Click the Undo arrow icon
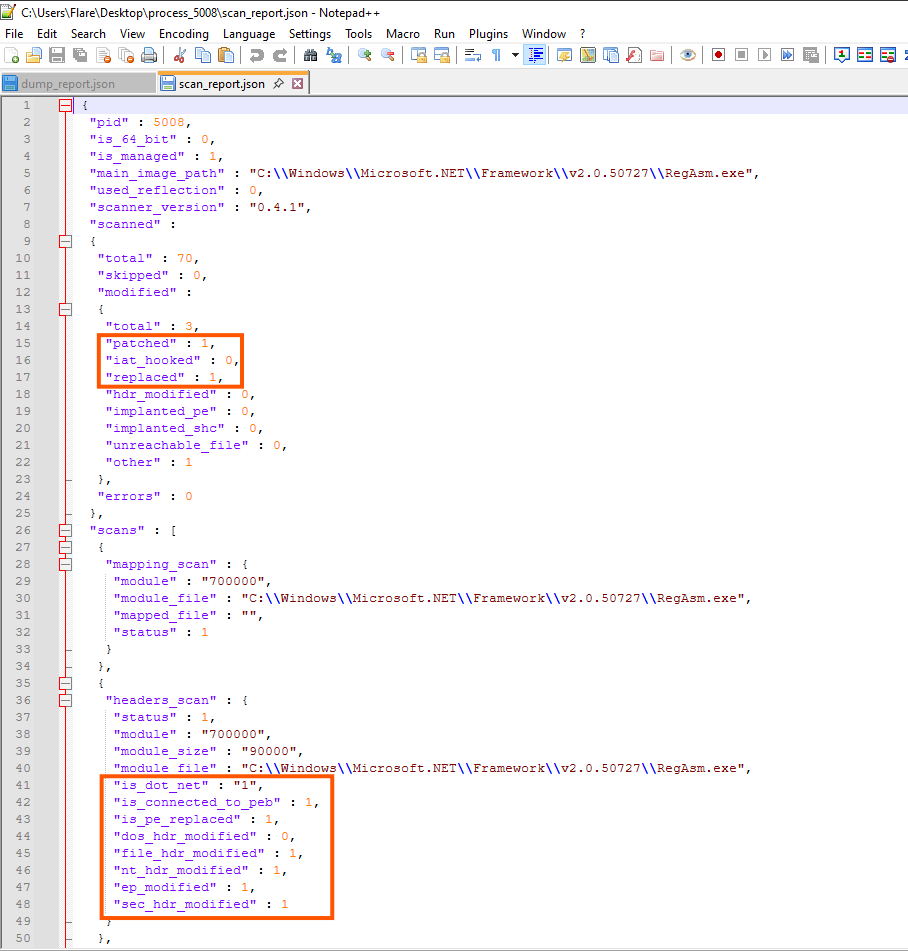Screen dimensions: 908x951 tap(257, 55)
